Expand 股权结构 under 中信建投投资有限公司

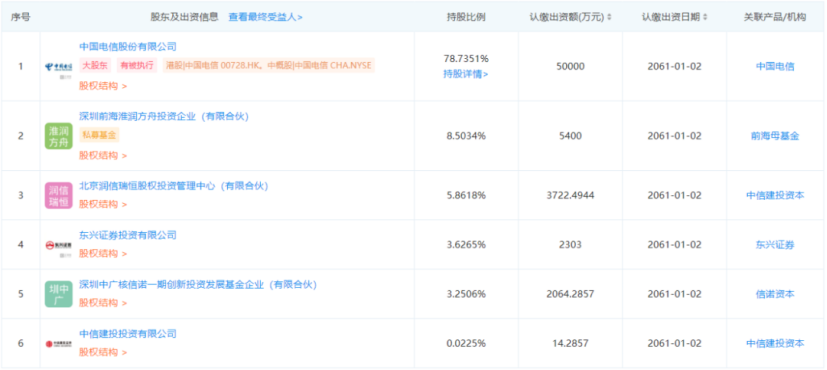(103, 352)
